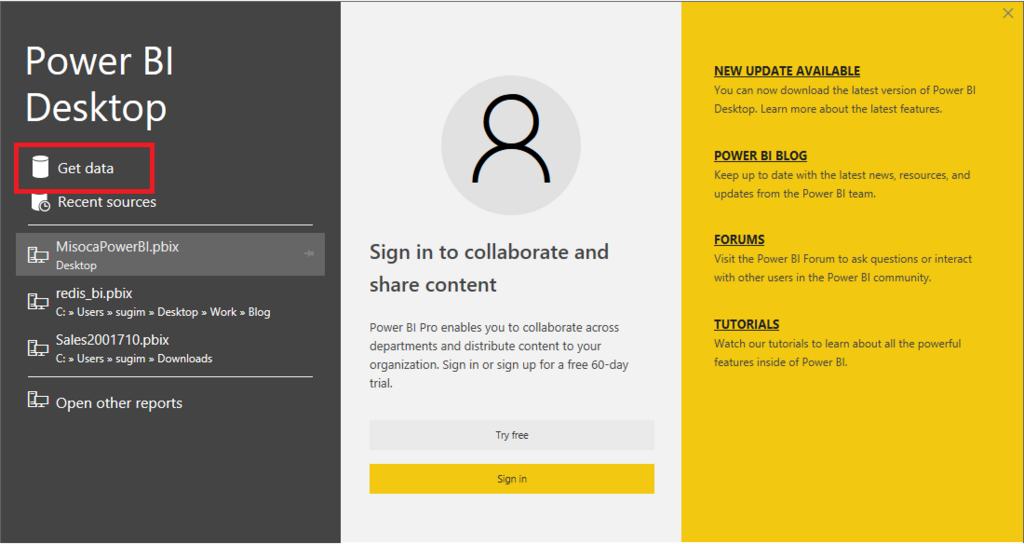Click the Recent sources clock database icon
Screen dimensions: 1024x544
(40, 202)
